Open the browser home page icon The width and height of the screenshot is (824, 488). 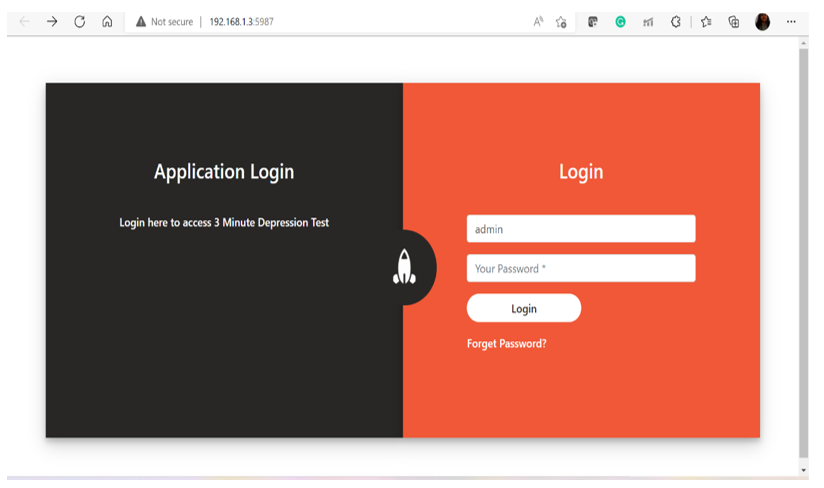[x=107, y=21]
